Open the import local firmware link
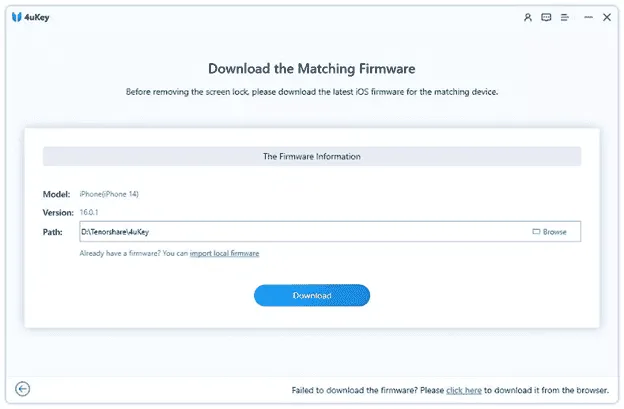 (225, 254)
